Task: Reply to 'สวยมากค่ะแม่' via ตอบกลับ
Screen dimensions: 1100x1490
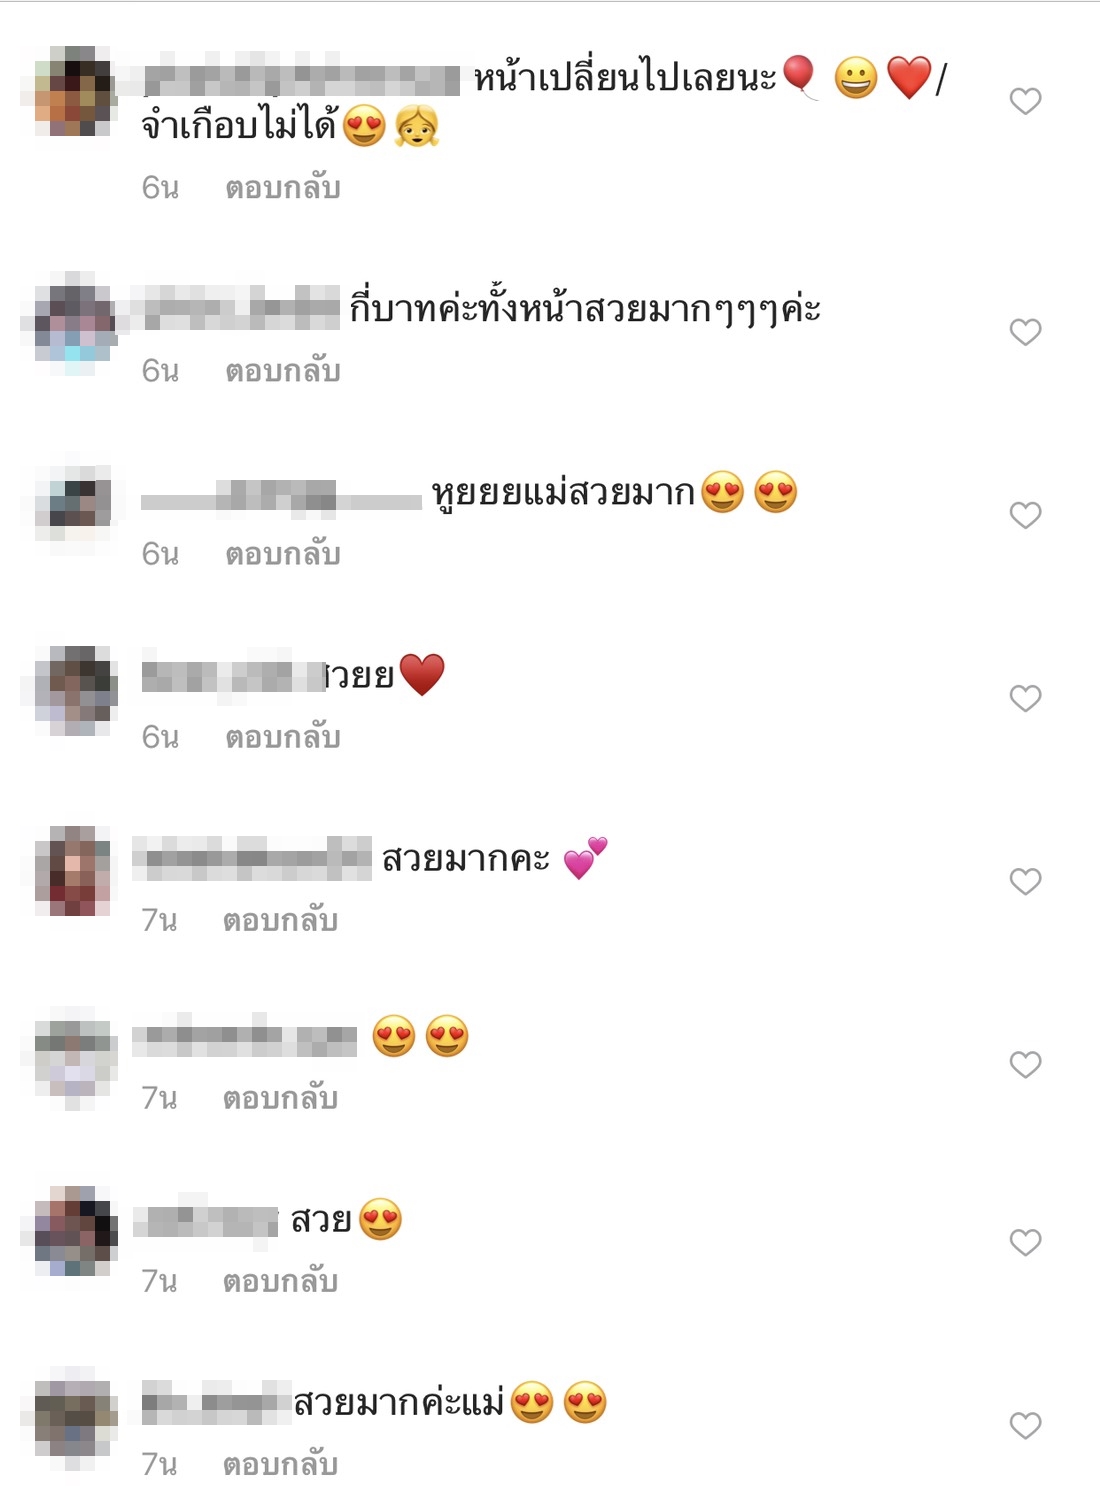Action: click(280, 1464)
